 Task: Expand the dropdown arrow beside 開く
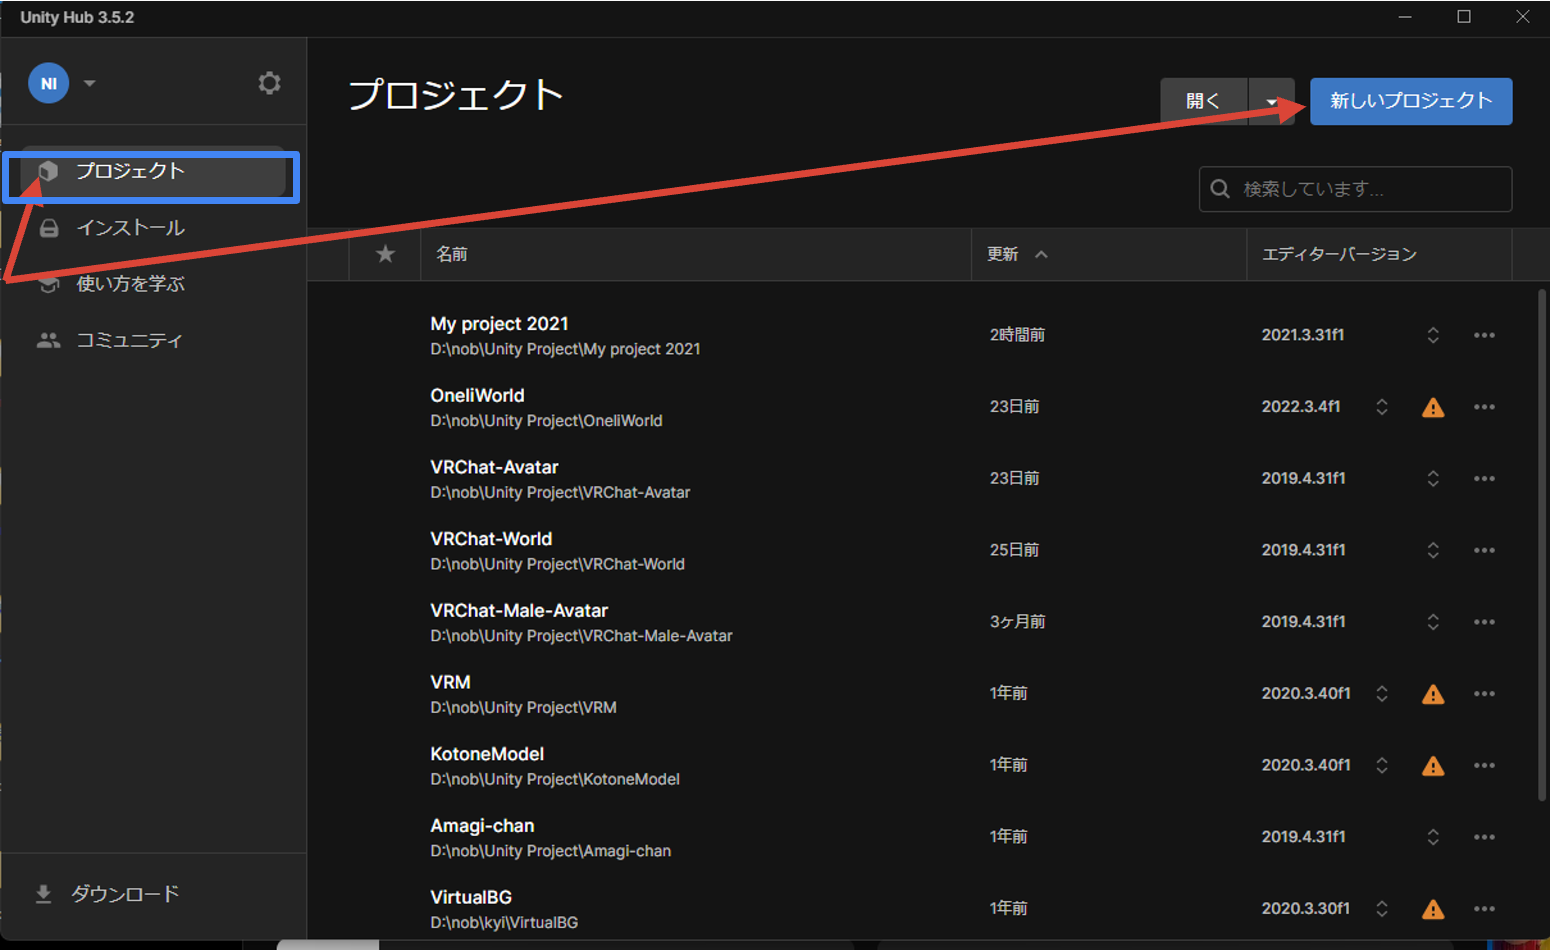point(1271,102)
